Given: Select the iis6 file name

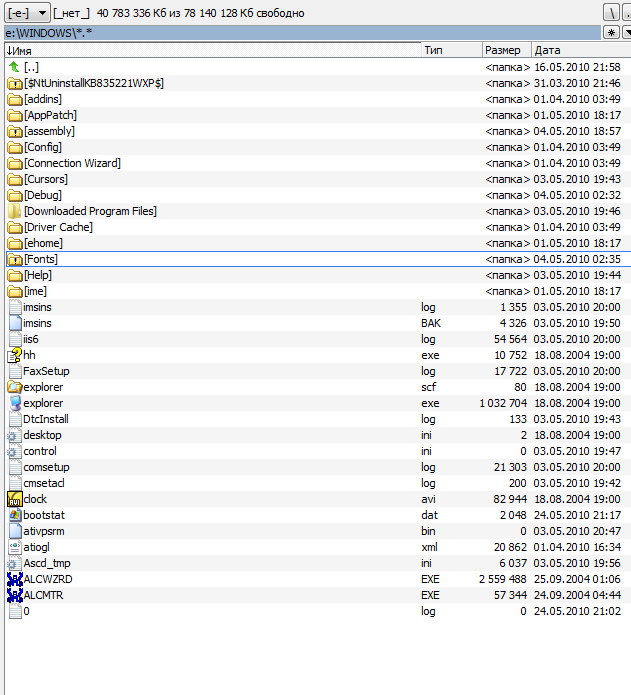Looking at the screenshot, I should coord(31,339).
